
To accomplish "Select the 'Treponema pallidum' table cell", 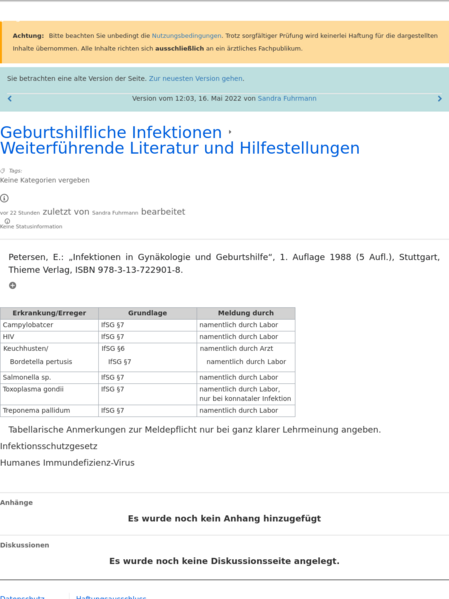I will click(49, 411).
